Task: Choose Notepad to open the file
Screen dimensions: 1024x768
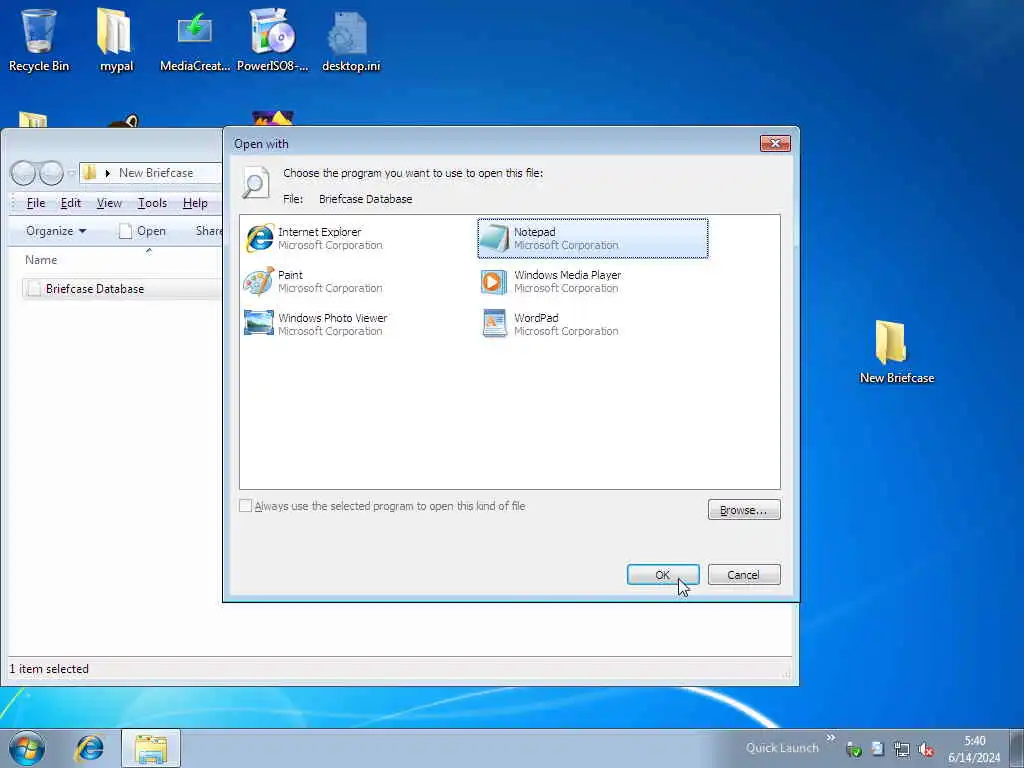Action: point(592,238)
